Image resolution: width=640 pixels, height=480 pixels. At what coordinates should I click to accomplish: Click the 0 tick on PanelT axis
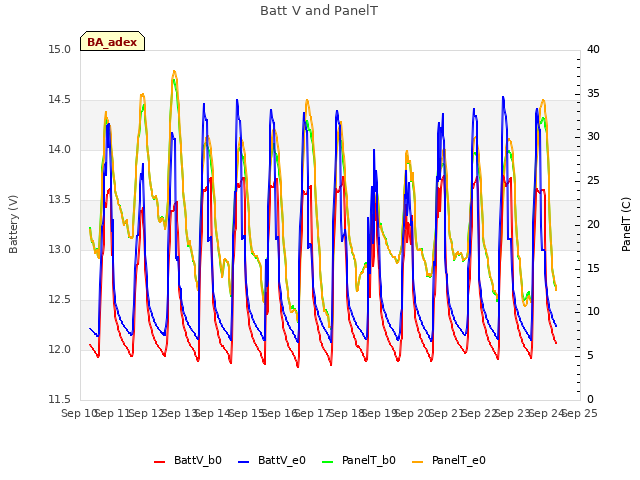coord(590,400)
